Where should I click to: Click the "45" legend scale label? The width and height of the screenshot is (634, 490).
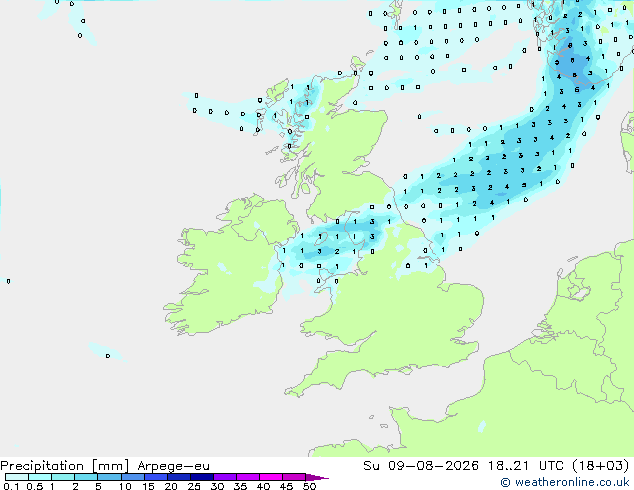pyautogui.click(x=286, y=486)
